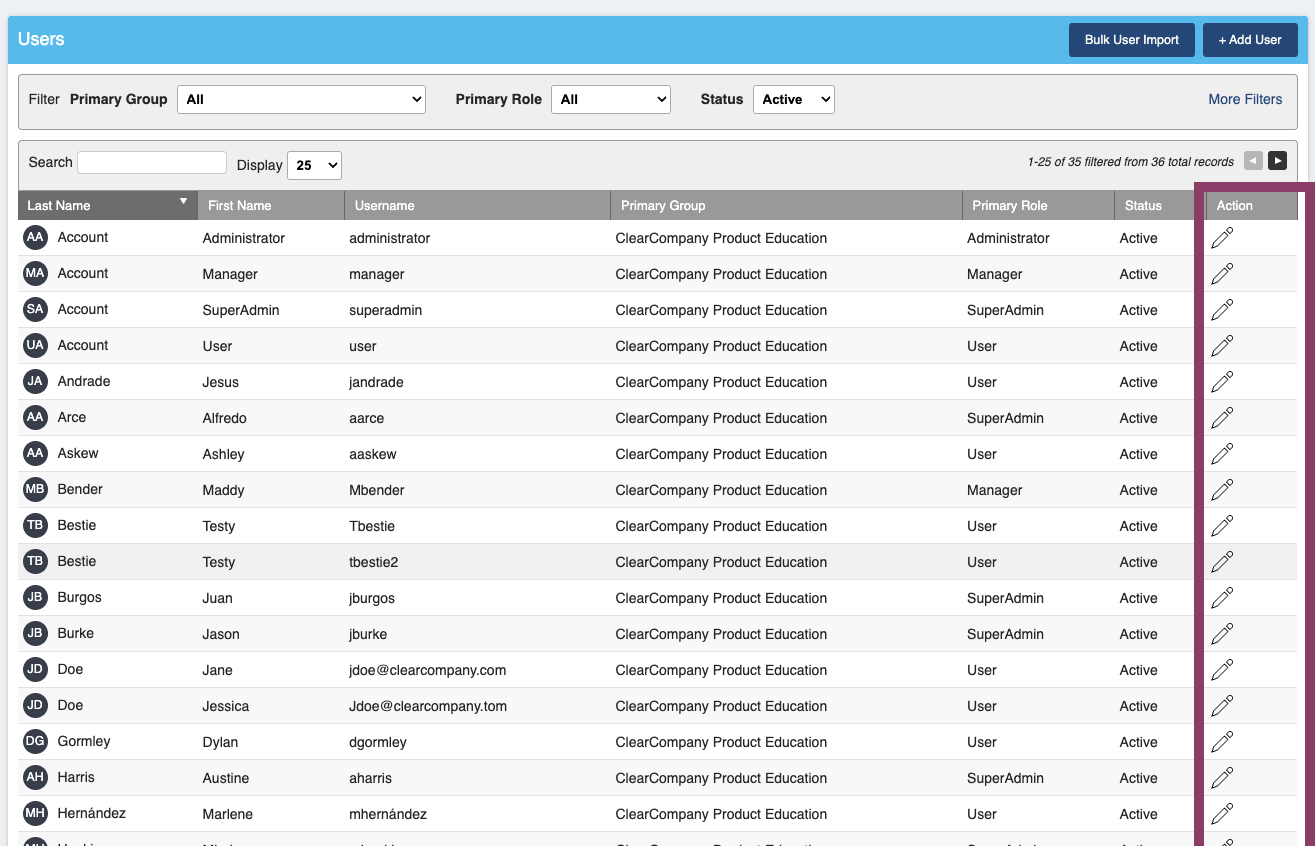Edit Alfredo Arce using pencil icon

click(x=1222, y=418)
